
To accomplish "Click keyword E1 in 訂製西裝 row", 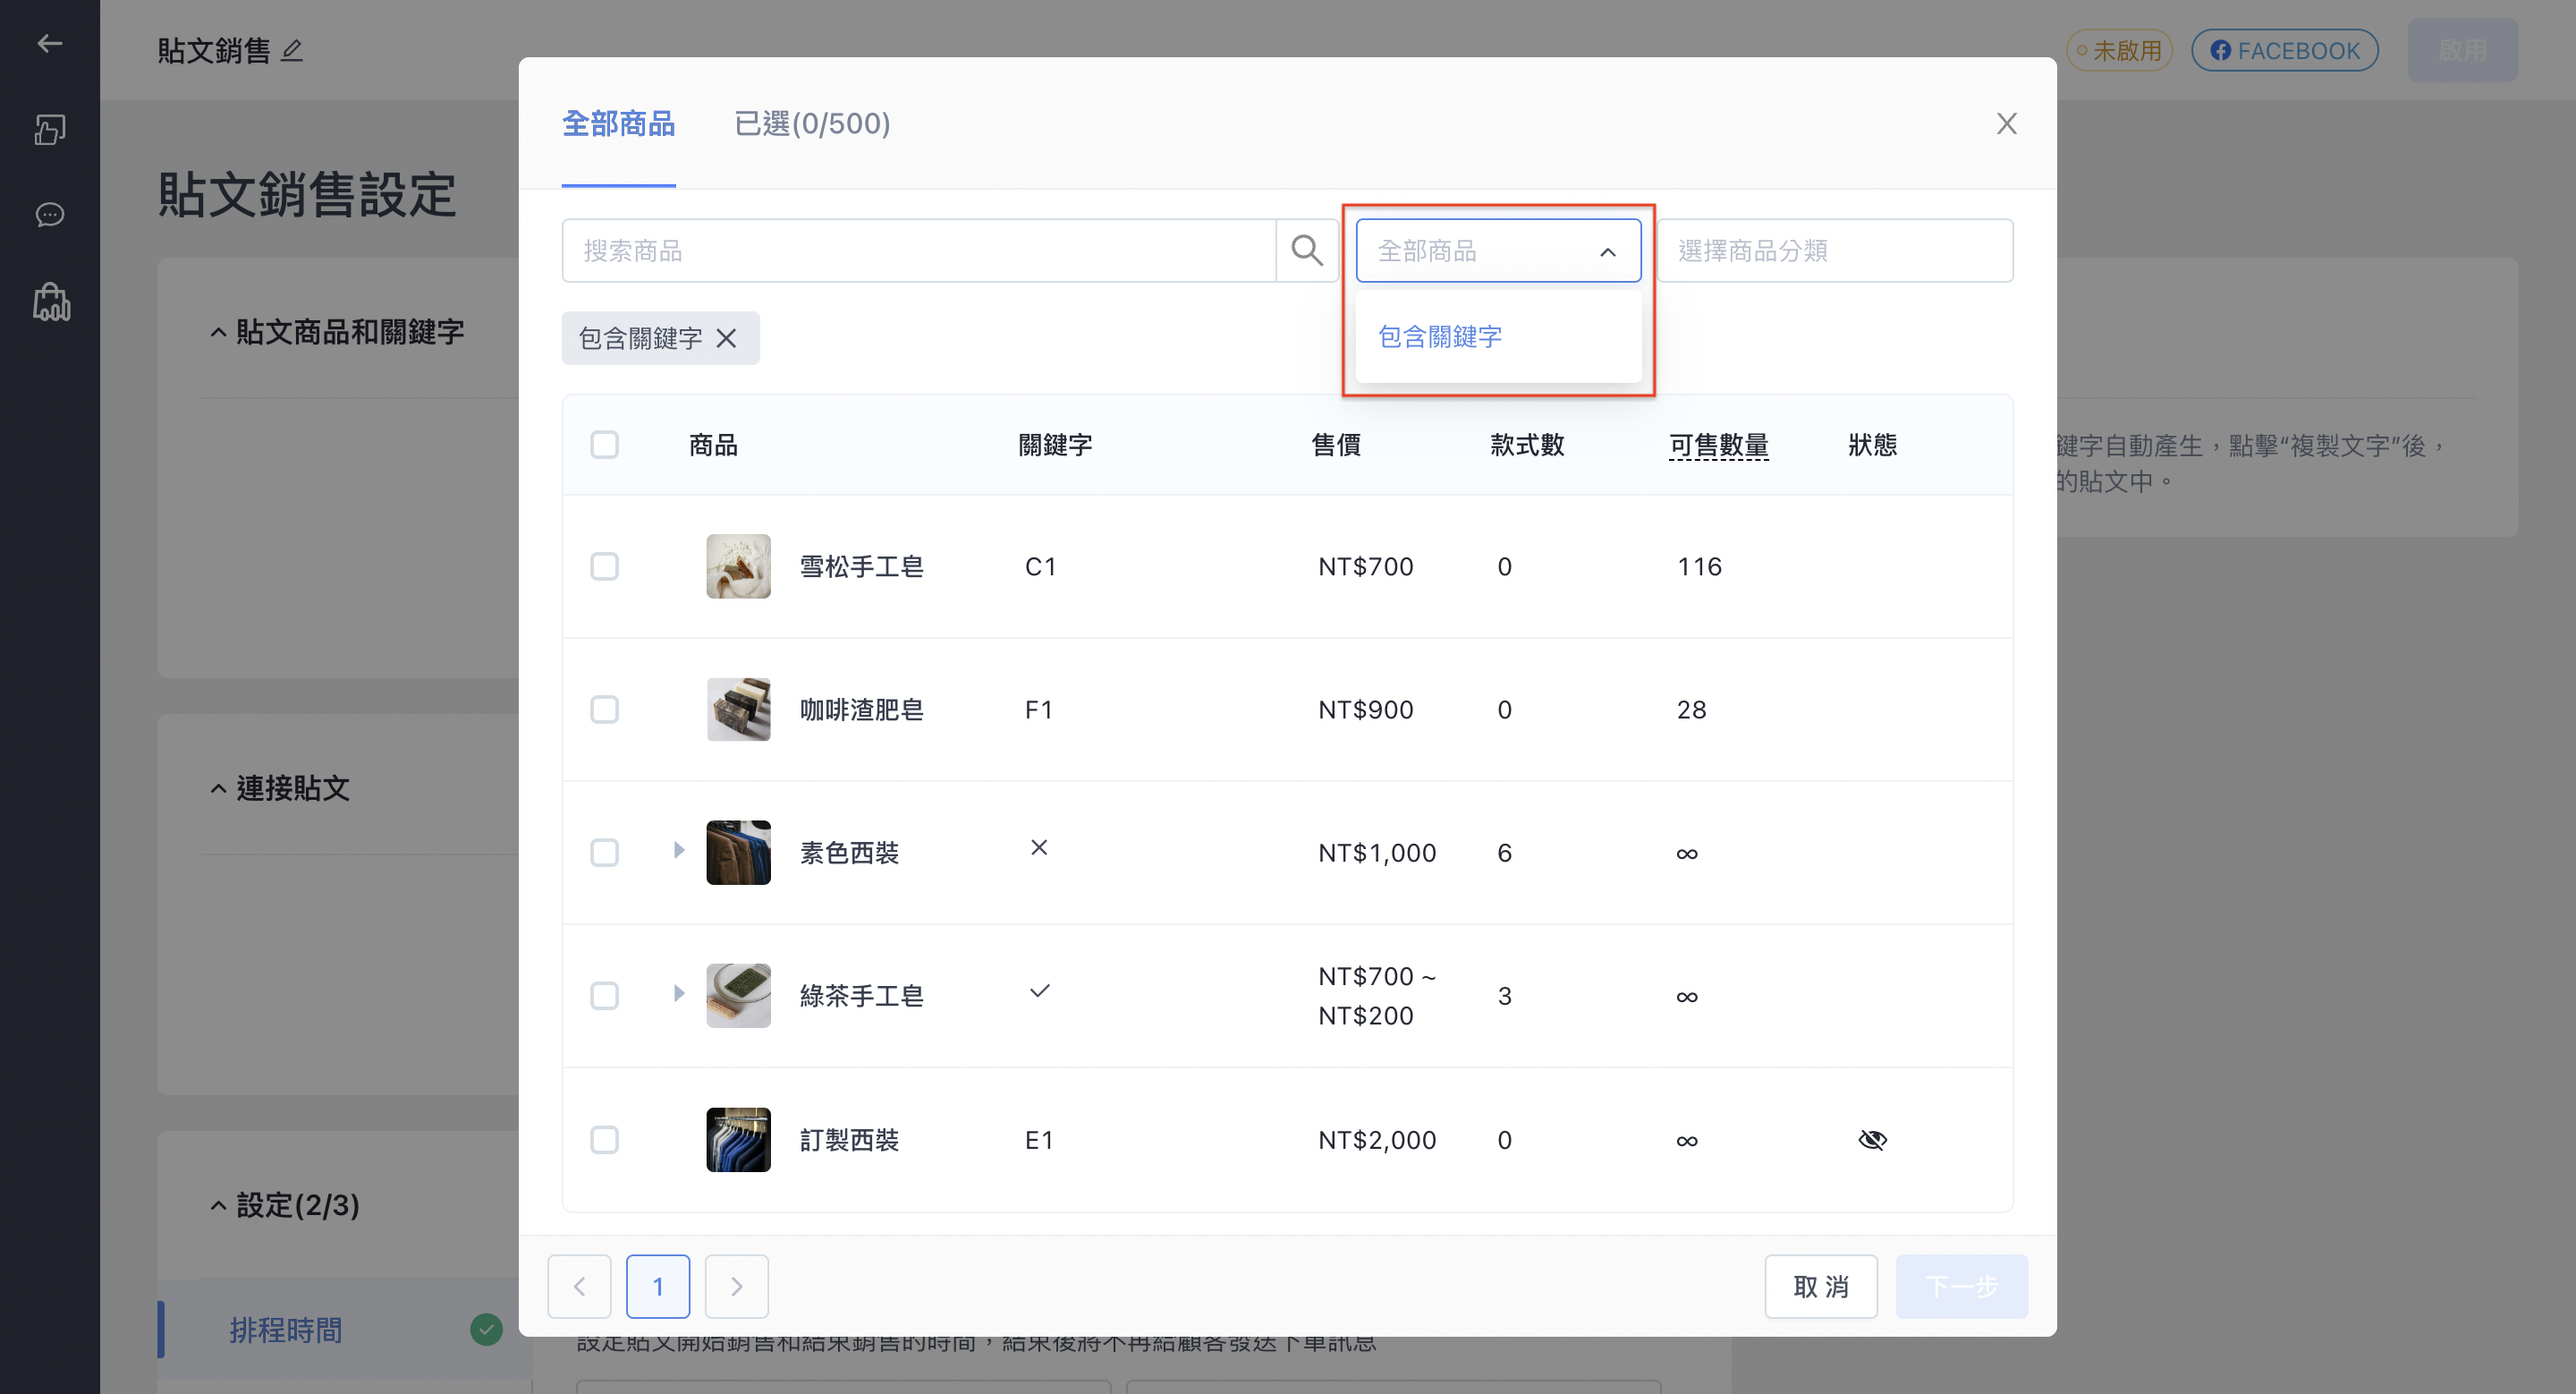I will click(x=1038, y=1139).
